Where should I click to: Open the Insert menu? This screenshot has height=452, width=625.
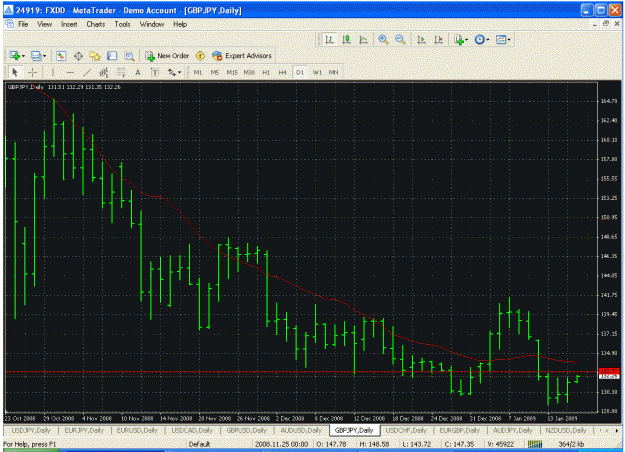(x=69, y=24)
